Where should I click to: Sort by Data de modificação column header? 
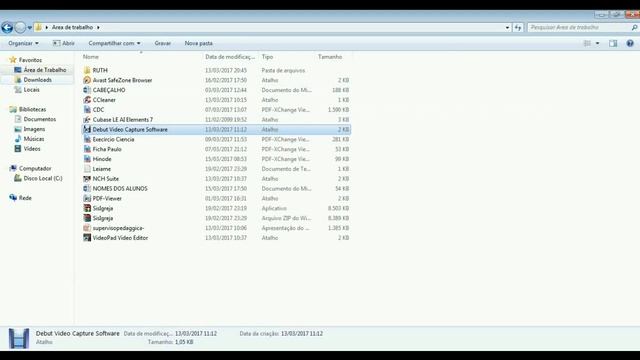tap(231, 57)
